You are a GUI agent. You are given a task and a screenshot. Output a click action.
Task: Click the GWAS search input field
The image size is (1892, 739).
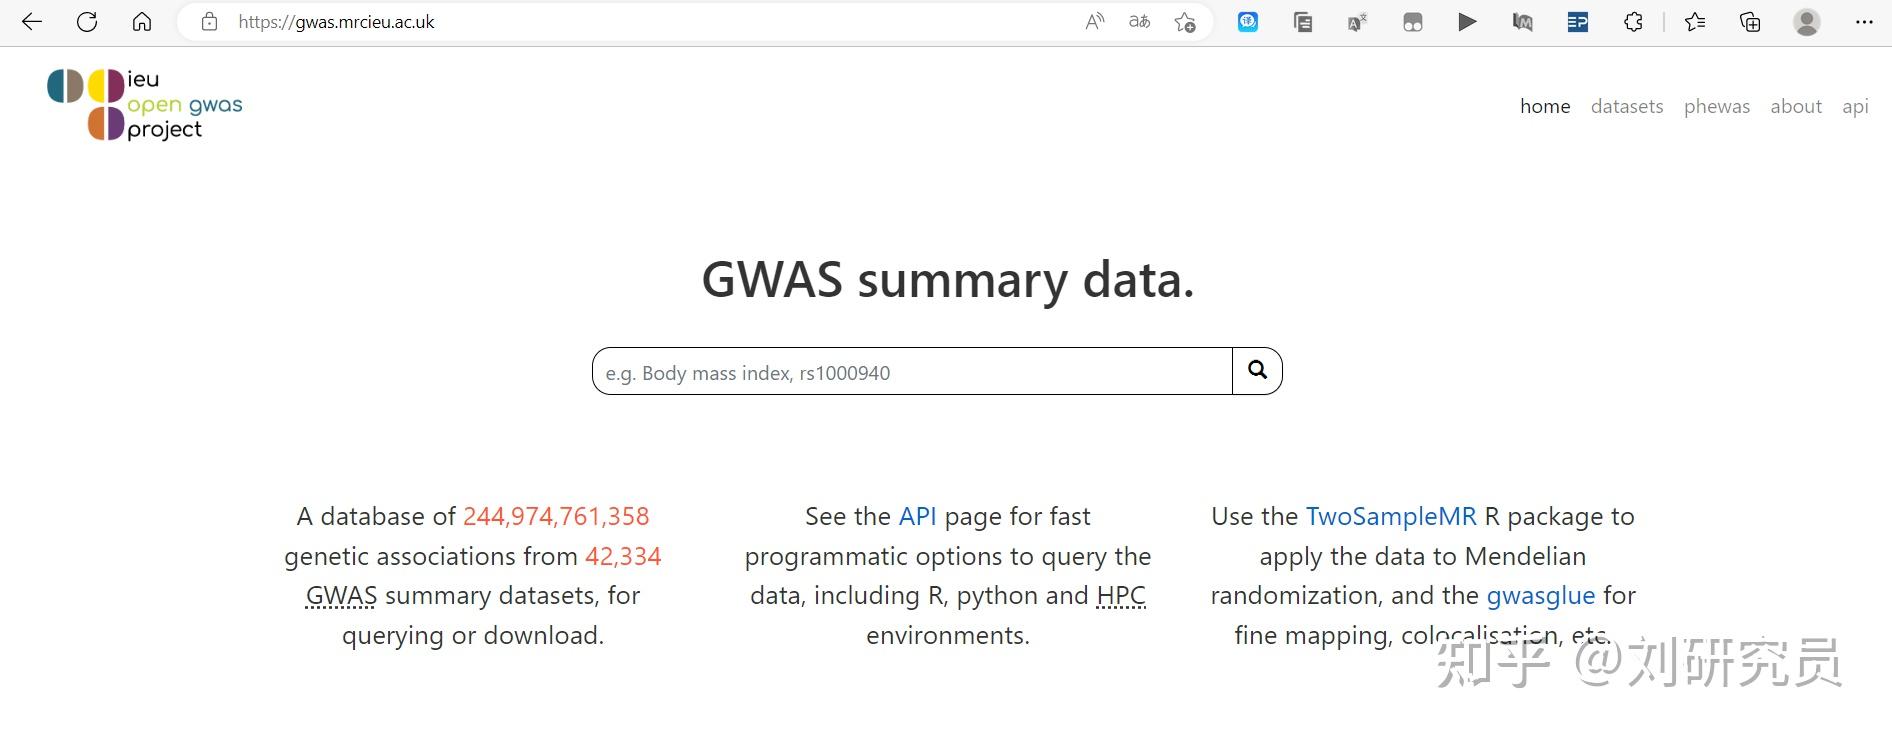[912, 372]
